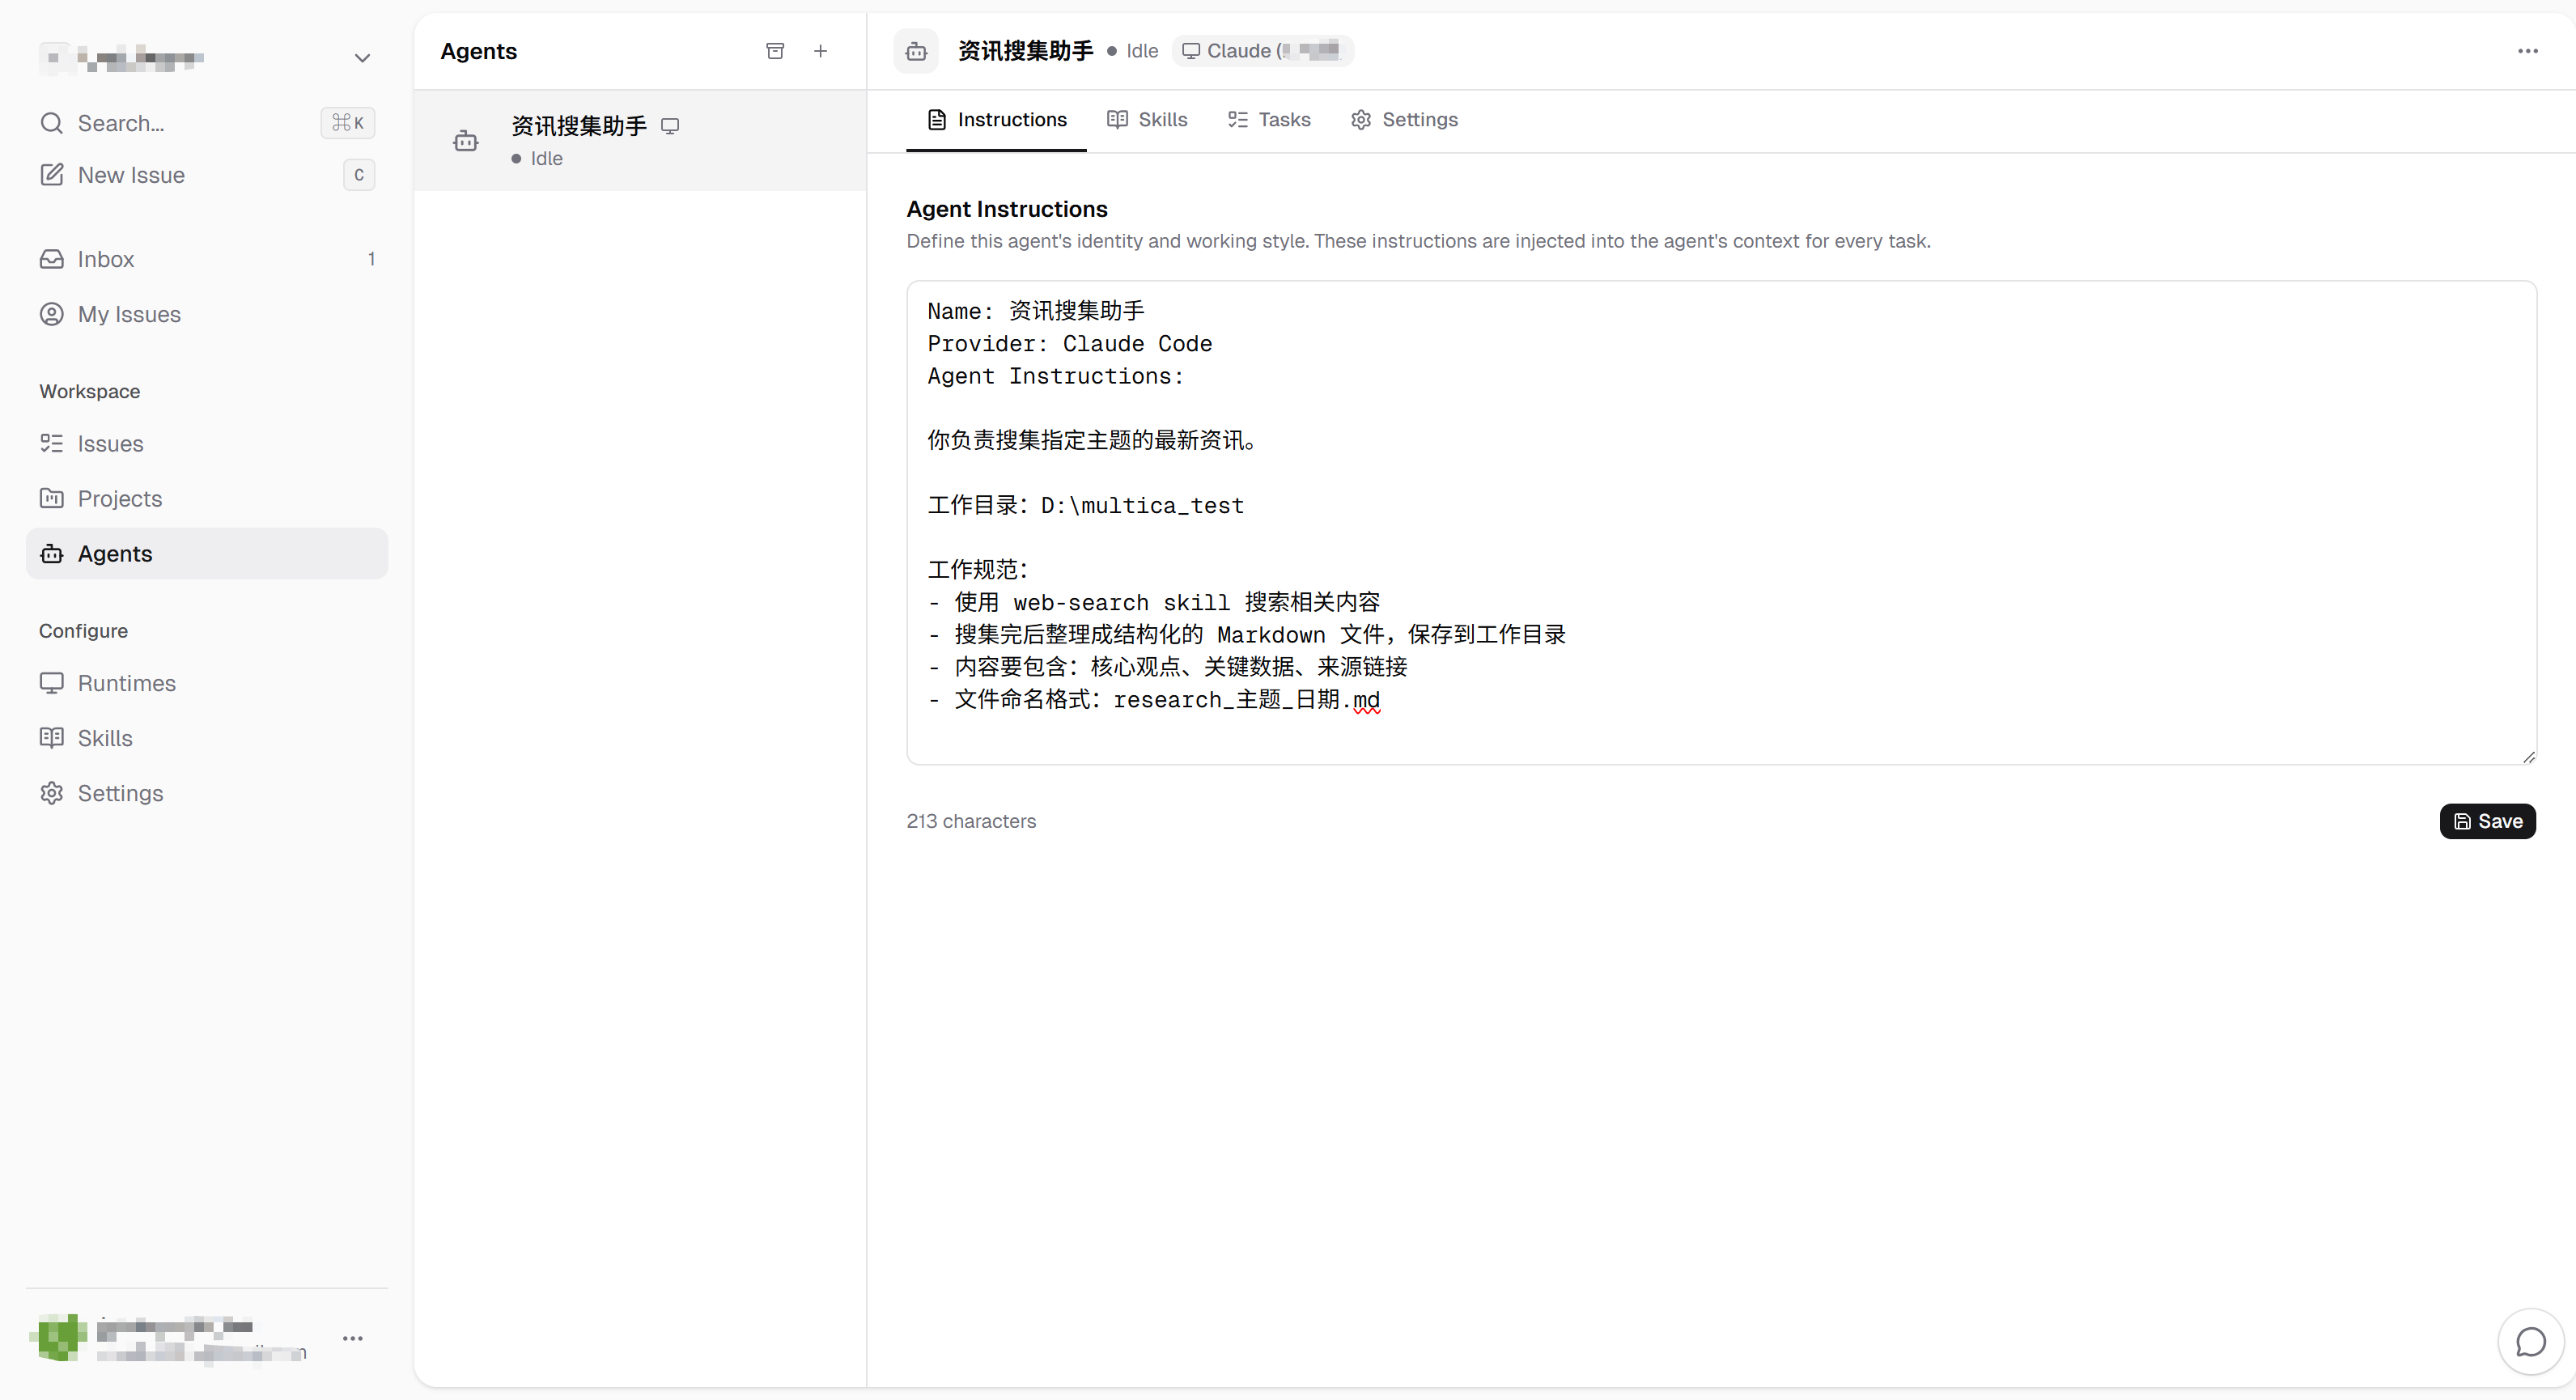This screenshot has height=1400, width=2576.
Task: Click the monitor icon next to 资讯搜集助手 in list
Action: 670,126
